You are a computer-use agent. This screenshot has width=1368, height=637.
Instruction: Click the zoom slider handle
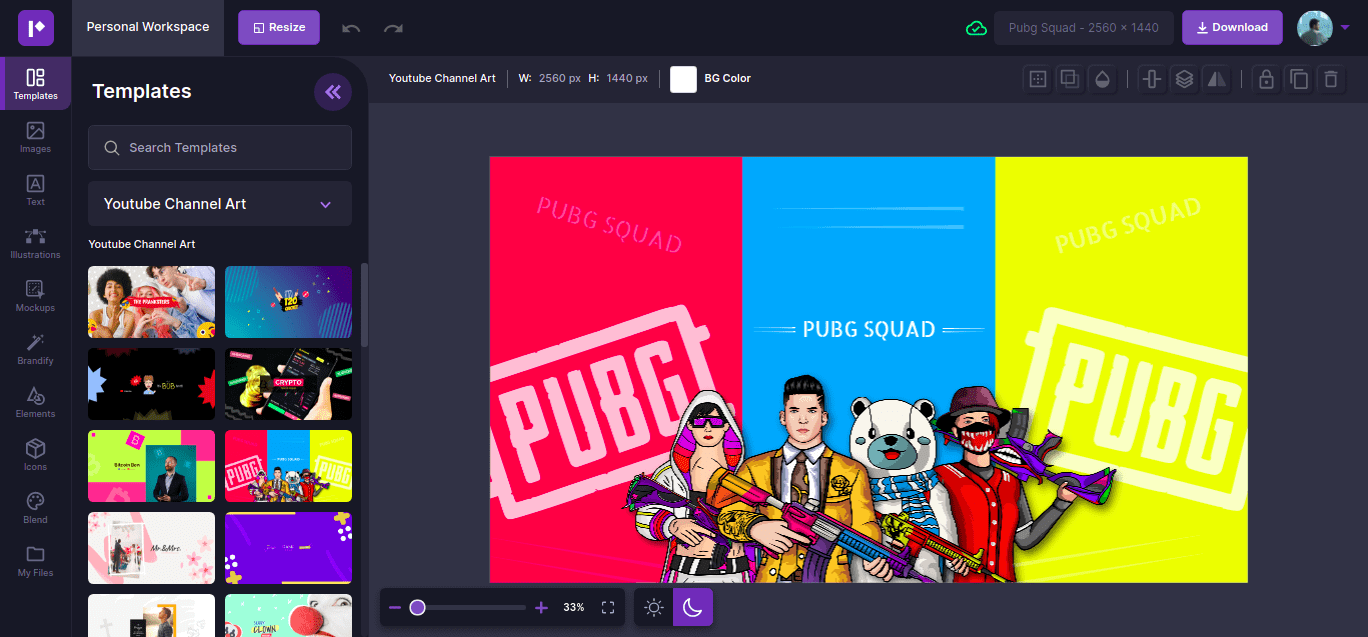click(418, 607)
